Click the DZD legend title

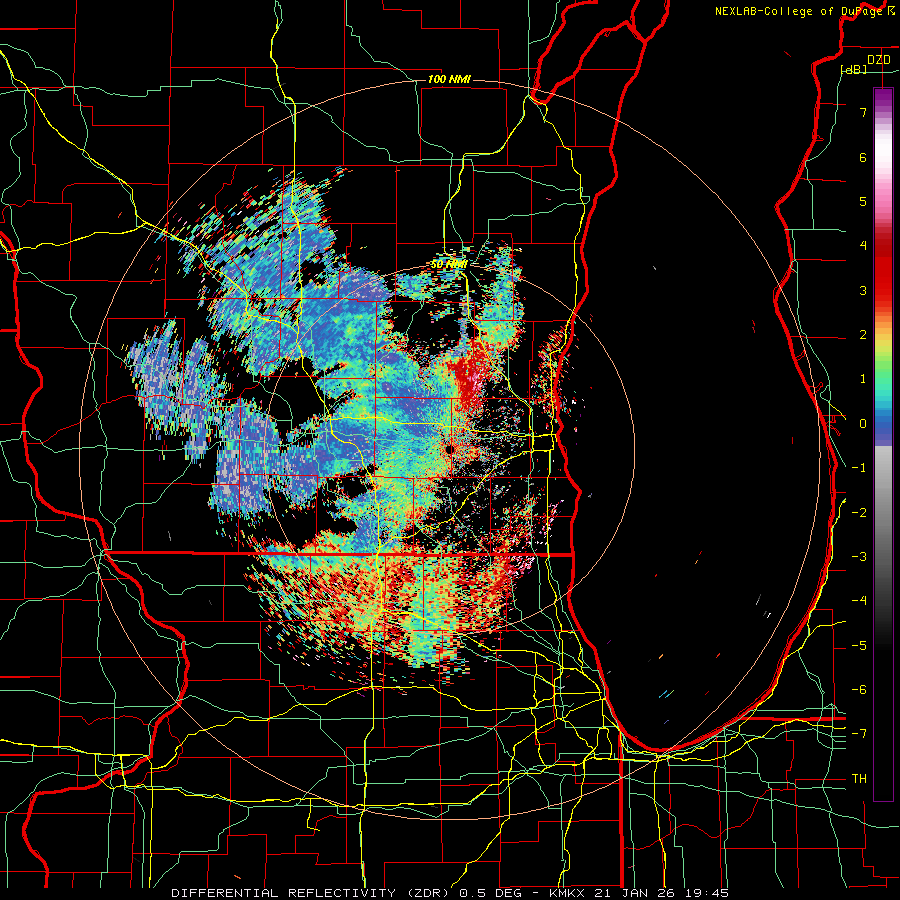pos(878,60)
